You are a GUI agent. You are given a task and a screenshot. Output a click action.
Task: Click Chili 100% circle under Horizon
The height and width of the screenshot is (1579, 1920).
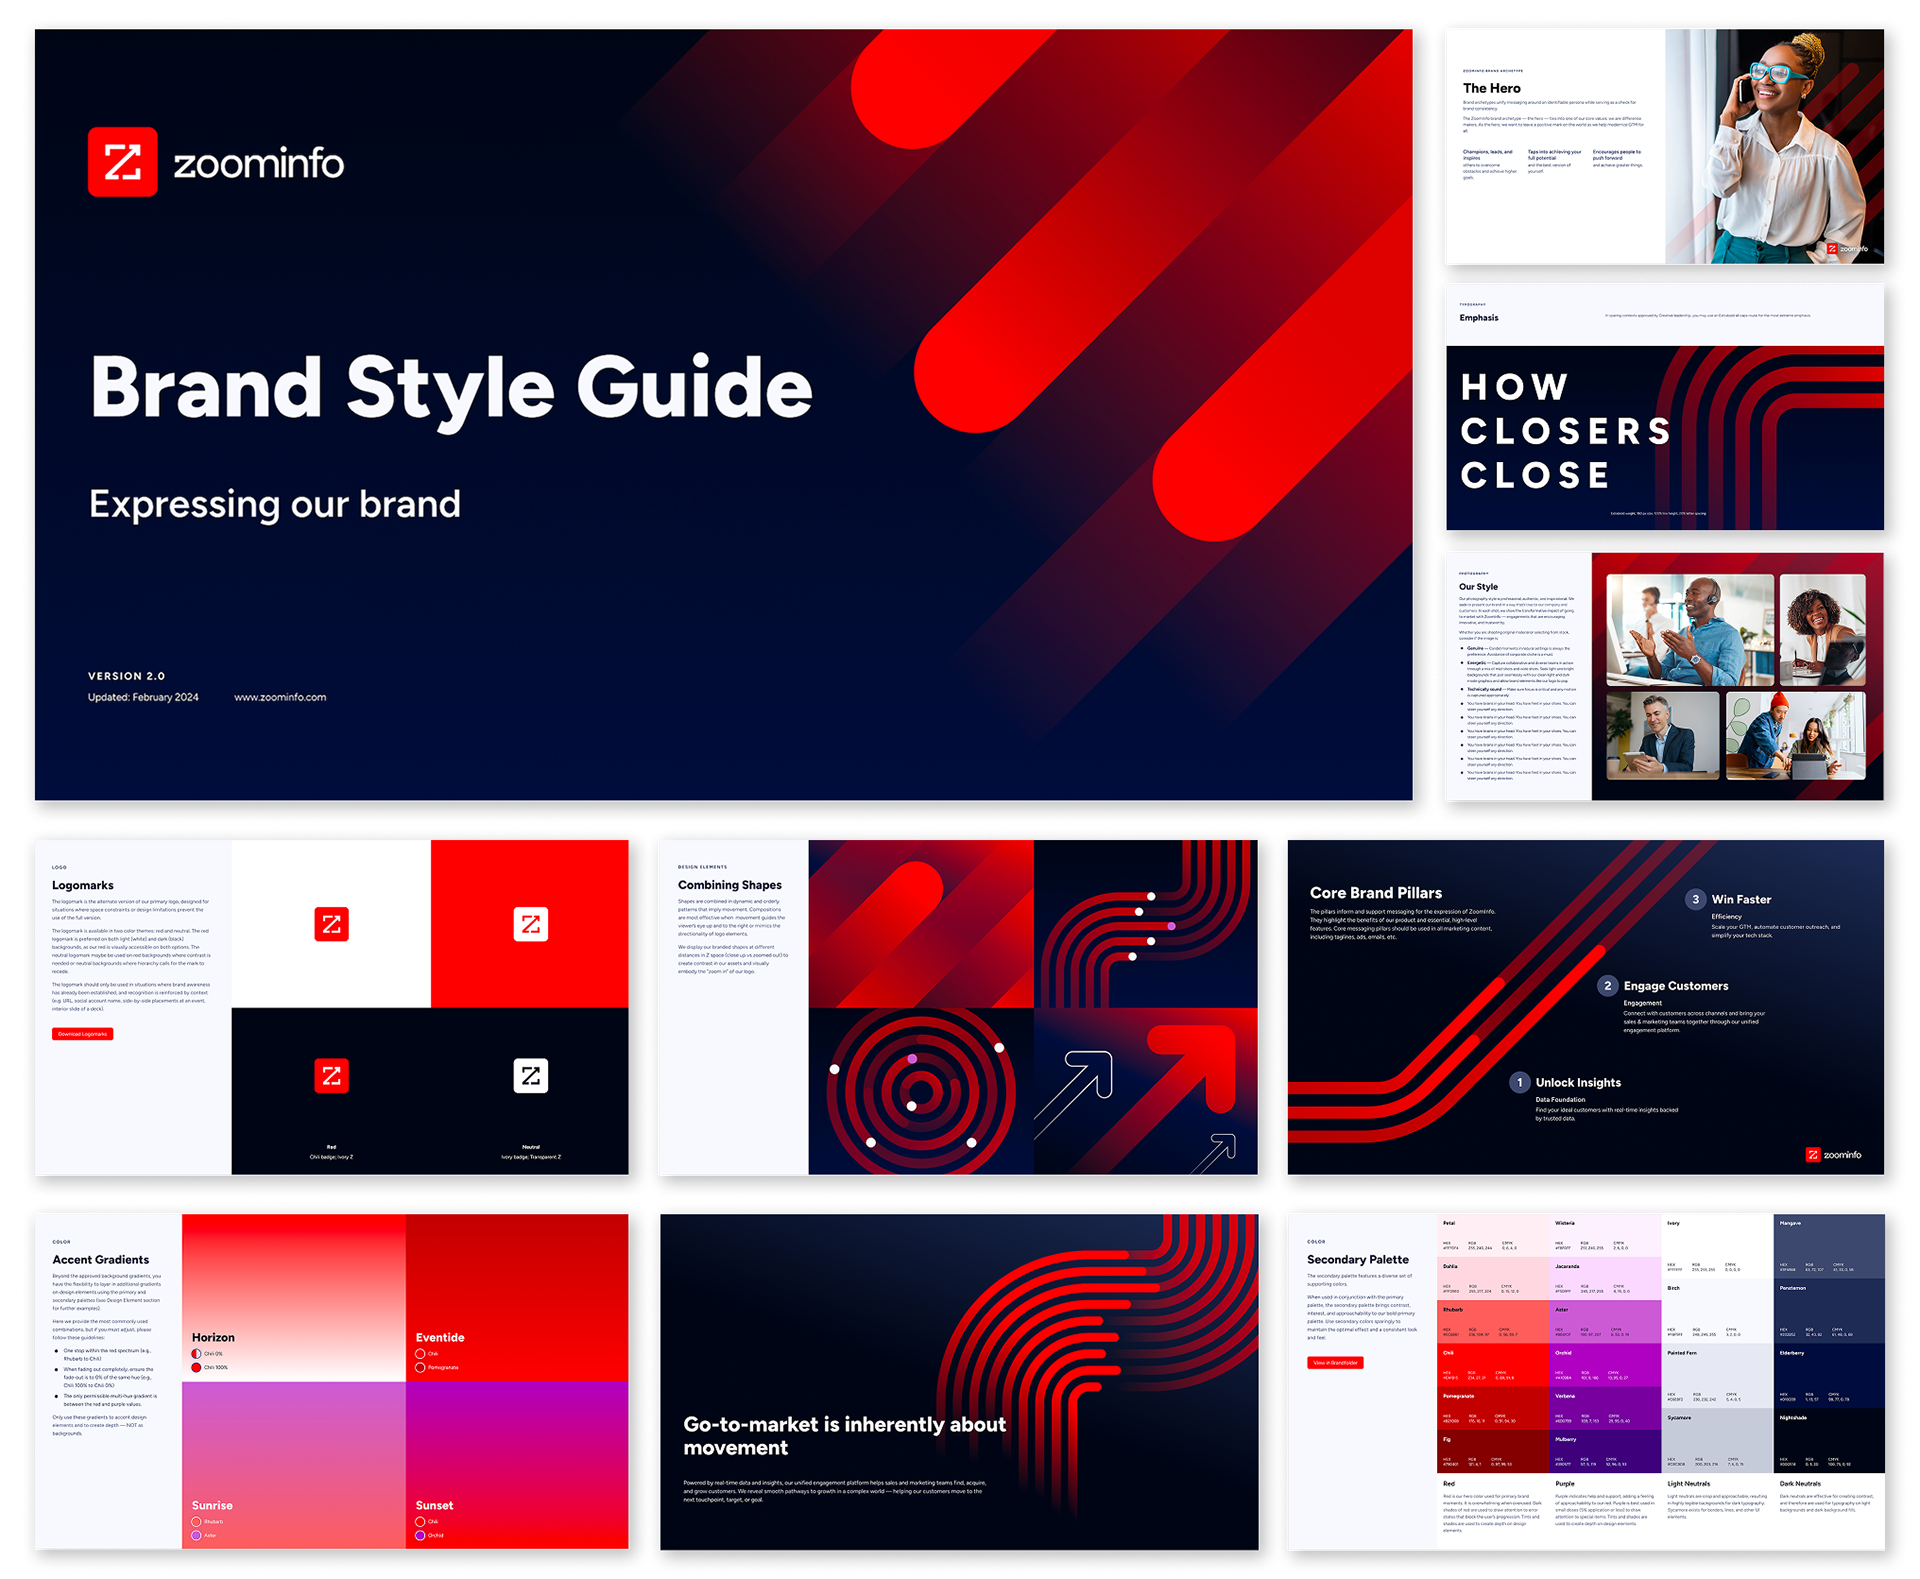[x=197, y=1367]
